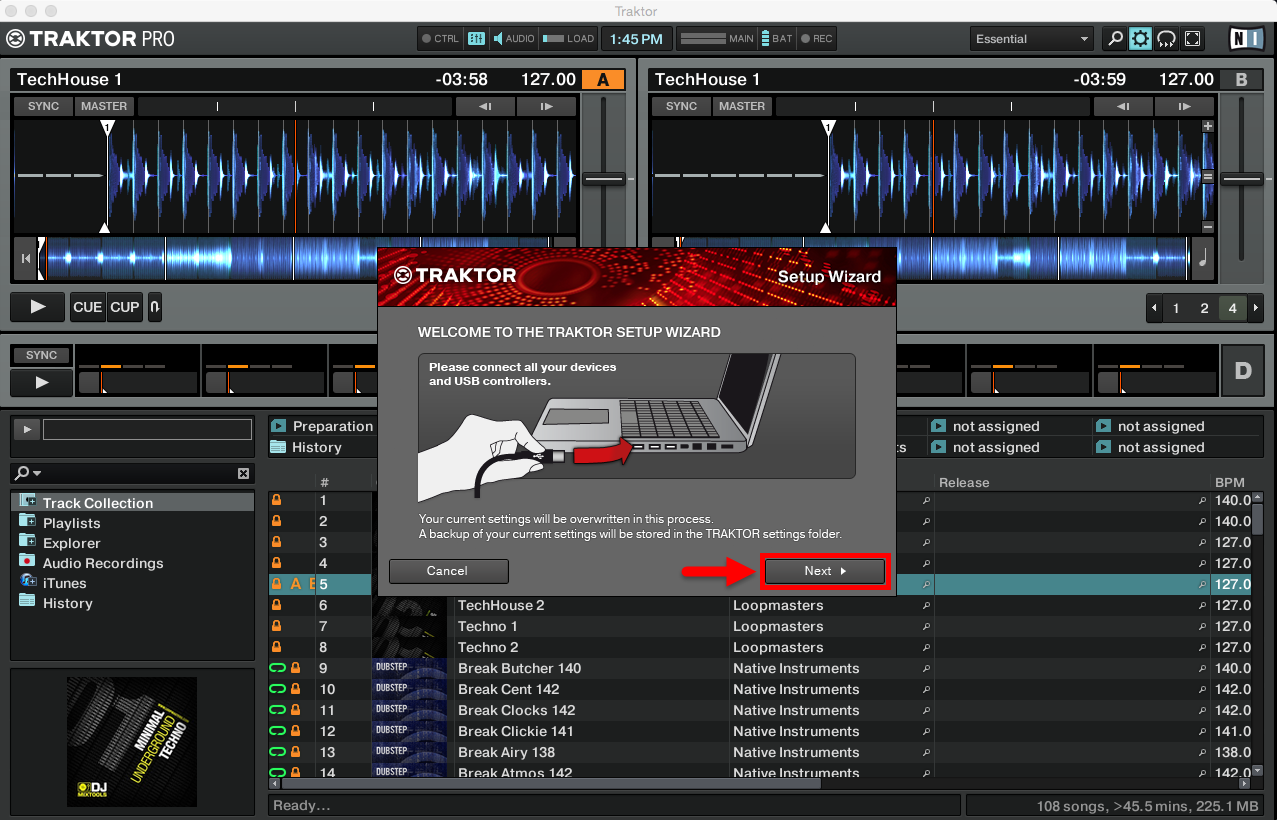Image resolution: width=1277 pixels, height=820 pixels.
Task: Open the Preparation playlist
Action: (329, 425)
